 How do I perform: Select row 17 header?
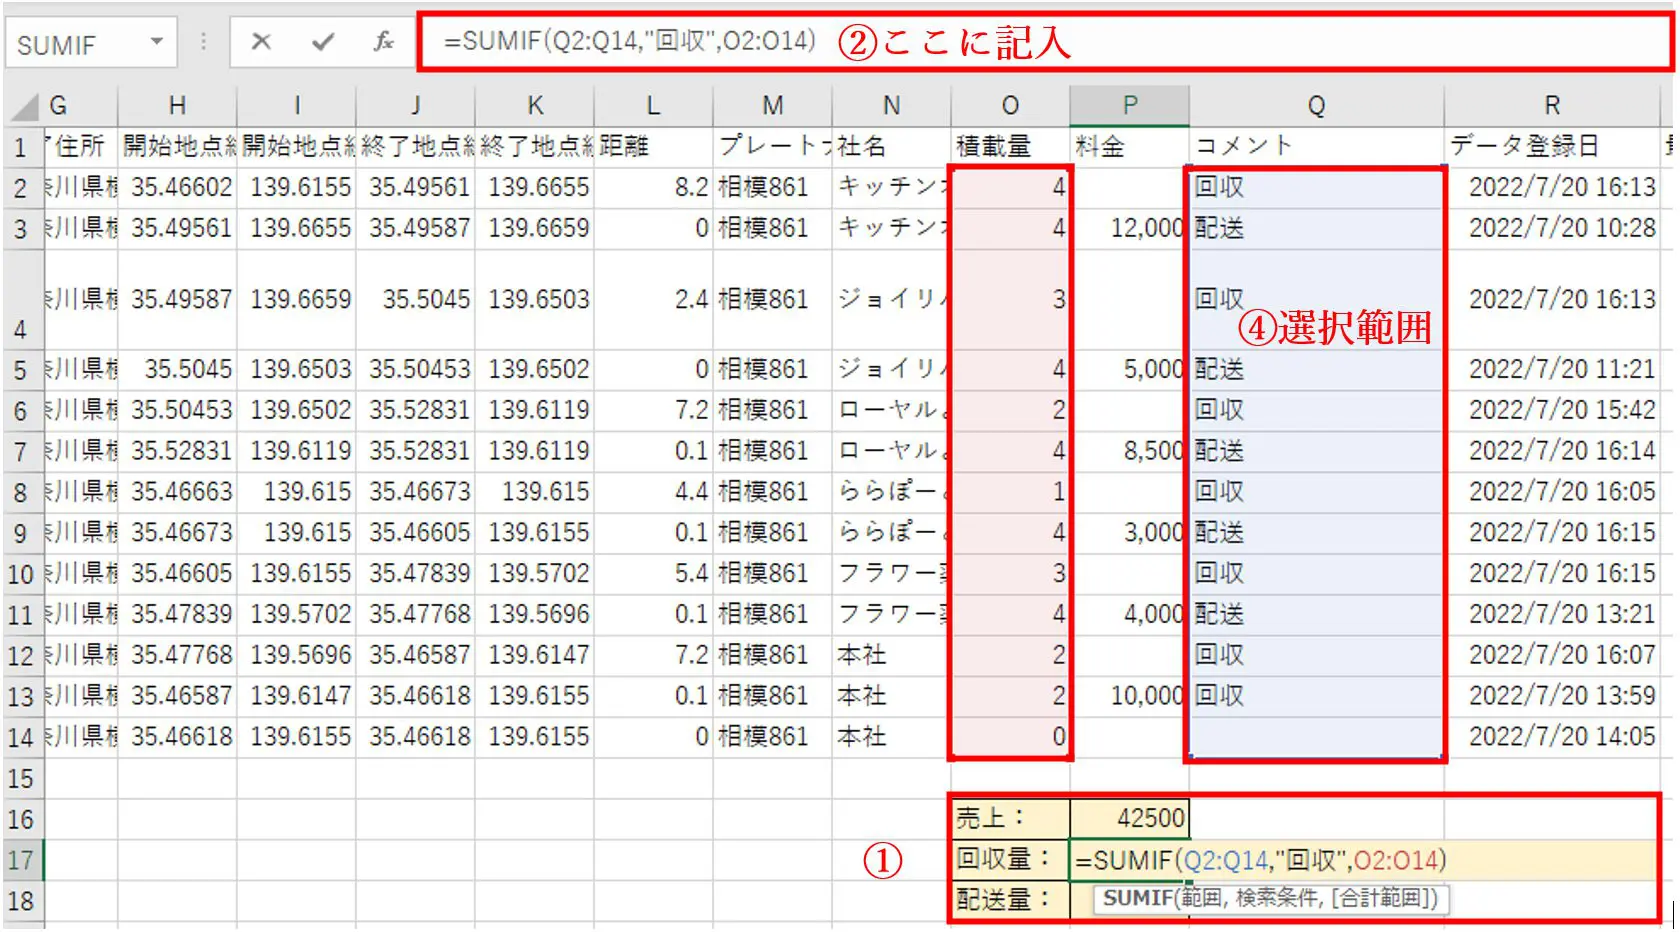(21, 860)
